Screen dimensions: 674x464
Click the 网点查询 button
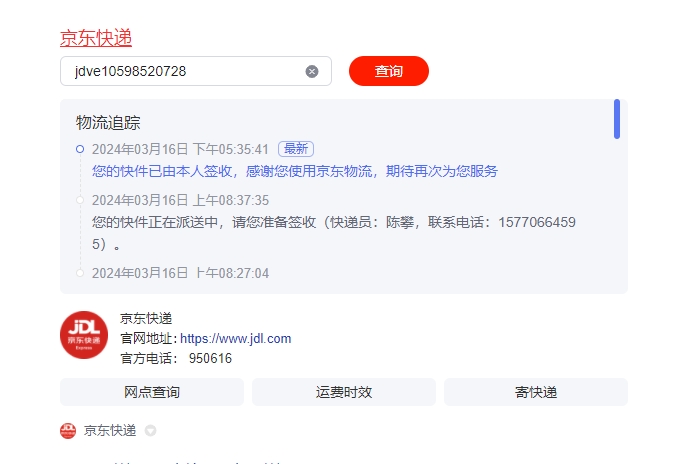coord(152,392)
